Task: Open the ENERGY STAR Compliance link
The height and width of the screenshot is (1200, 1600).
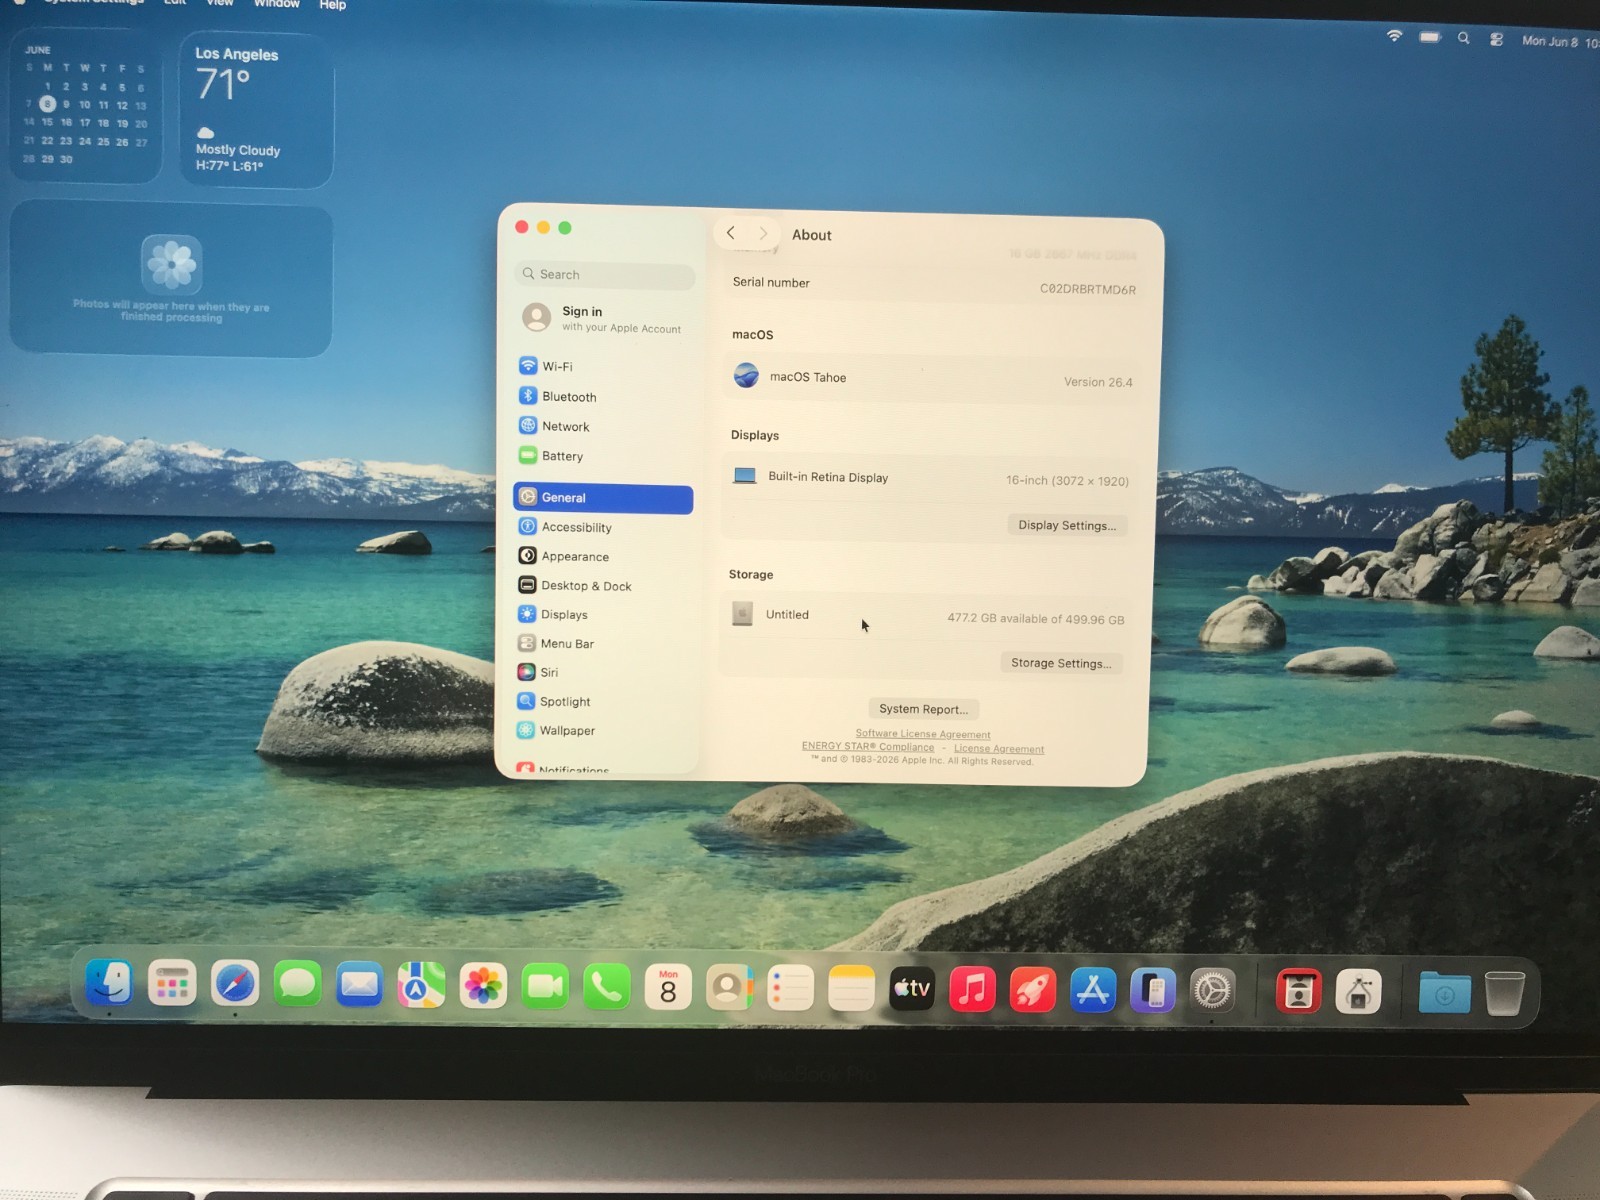Action: [868, 747]
